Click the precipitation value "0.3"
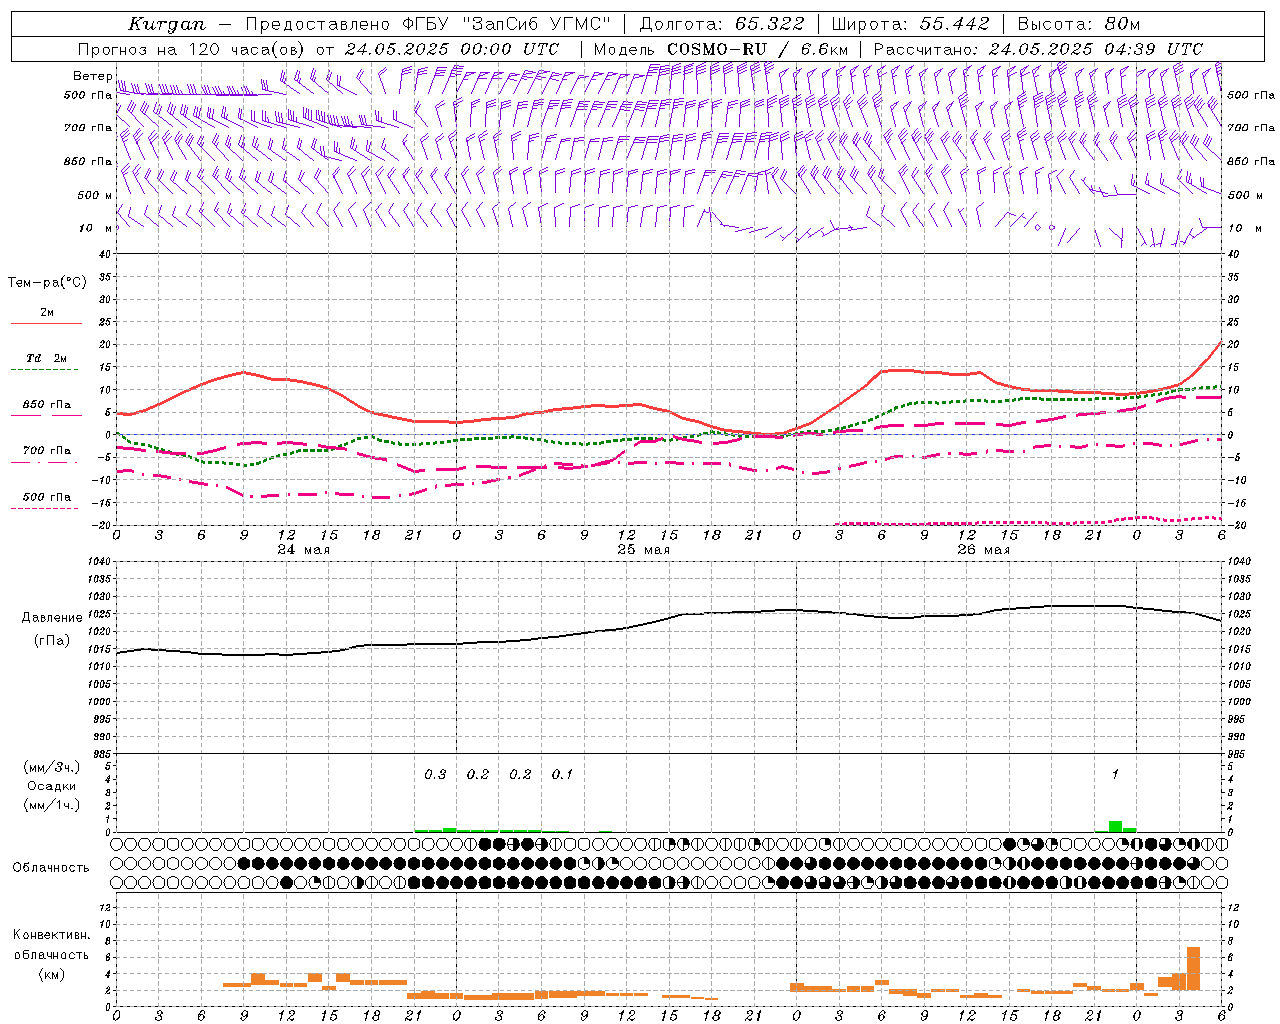 [x=435, y=775]
